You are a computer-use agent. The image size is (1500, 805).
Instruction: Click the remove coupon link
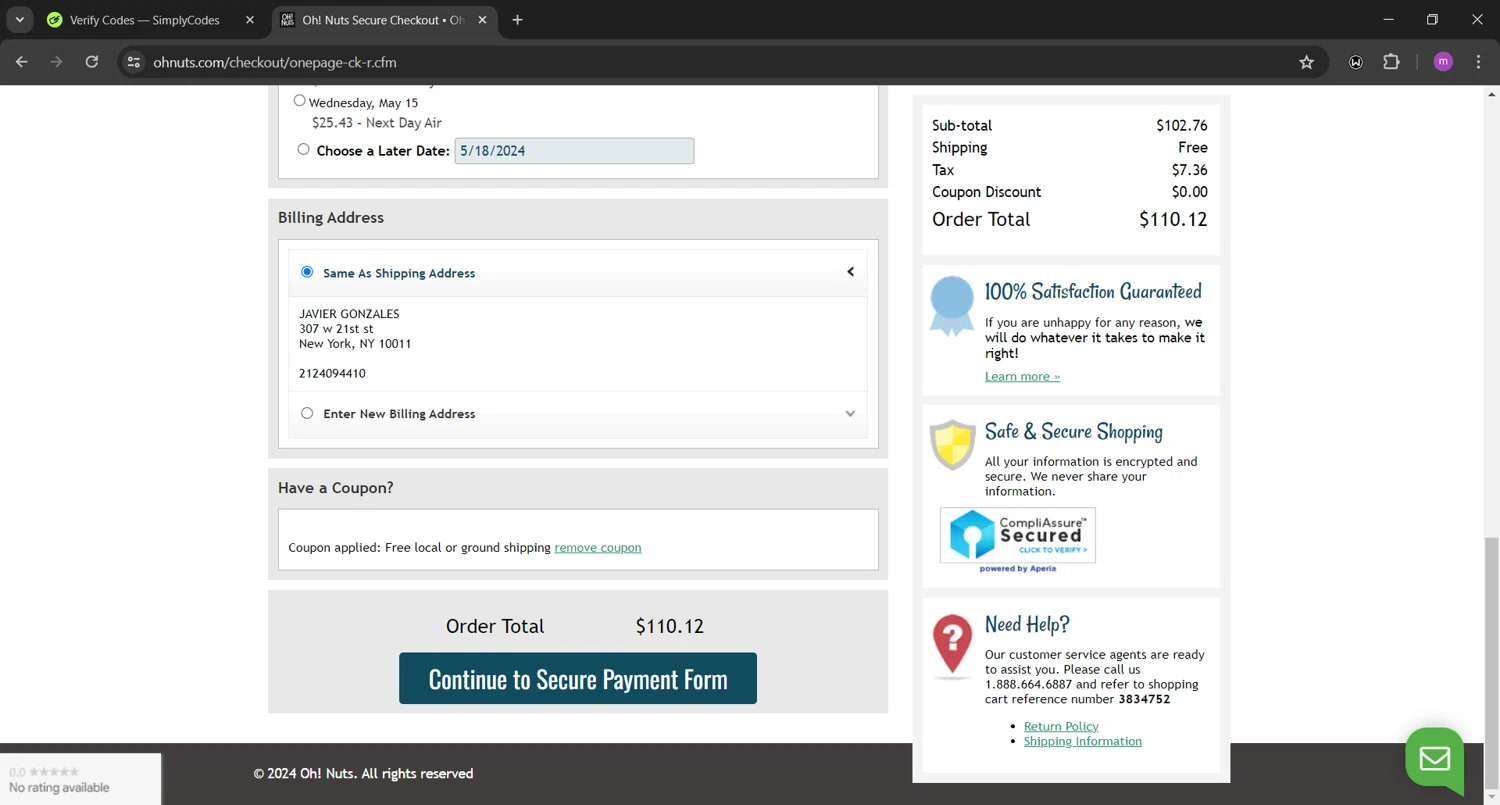[597, 548]
